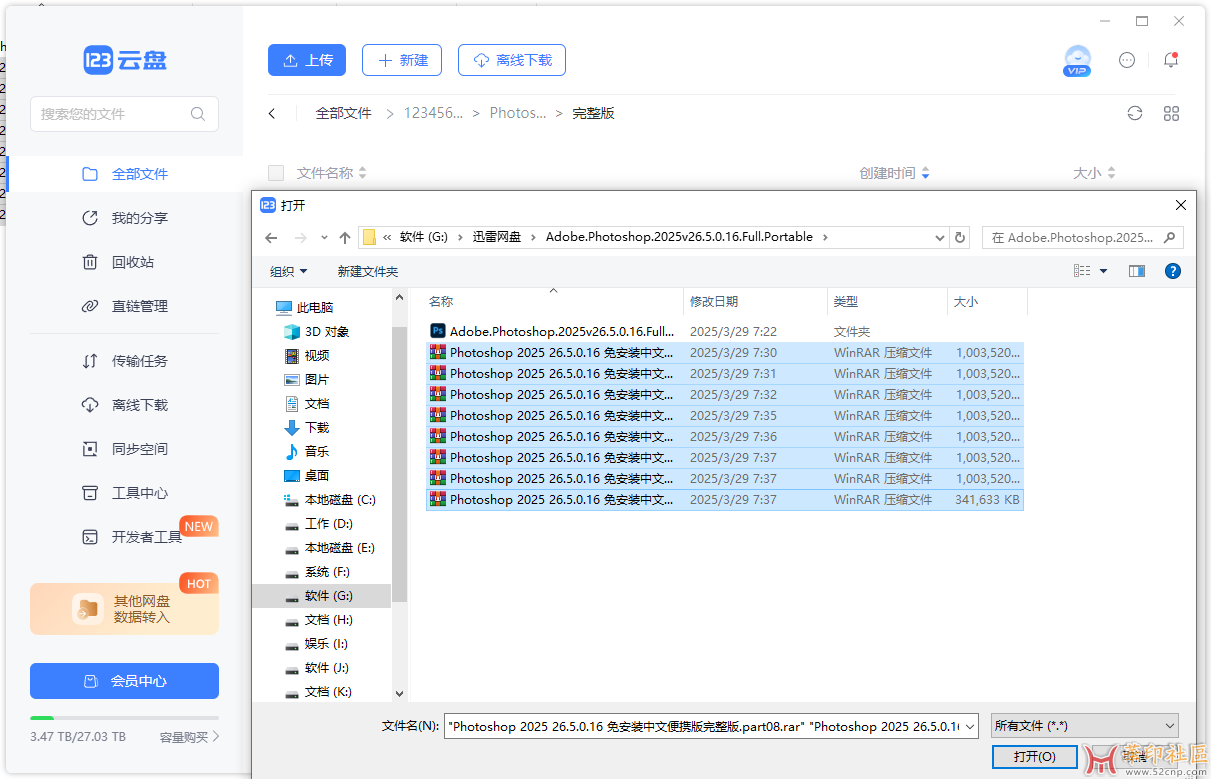
Task: Click the 会员中心 button
Action: [125, 681]
